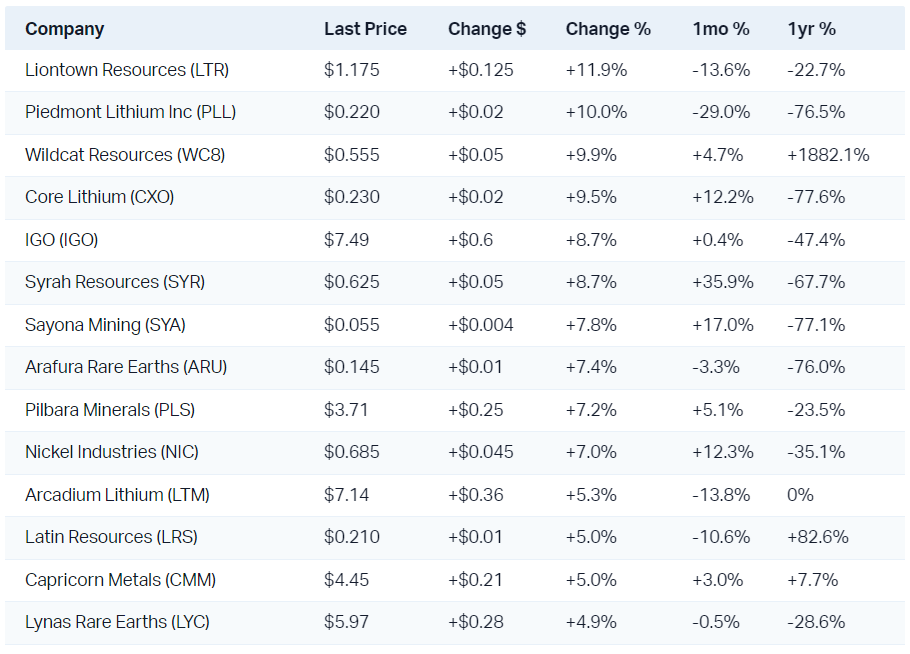This screenshot has height=654, width=910.
Task: Open Arafura Rare Earths (ARU) link
Action: (x=126, y=367)
